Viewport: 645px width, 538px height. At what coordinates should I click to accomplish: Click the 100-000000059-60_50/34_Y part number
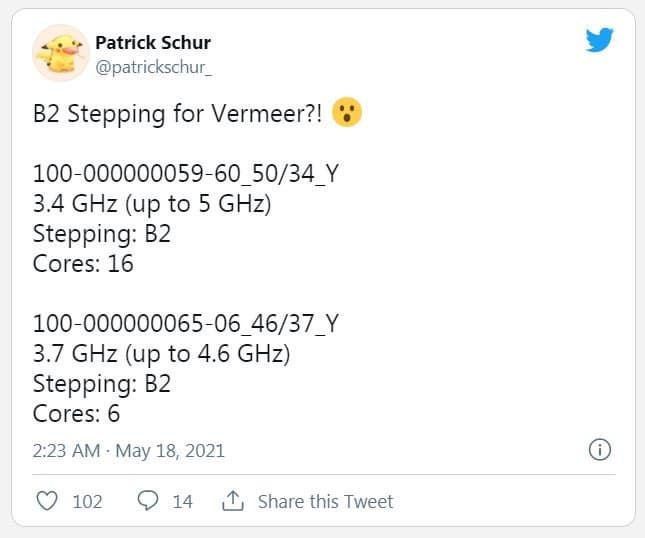click(x=185, y=172)
